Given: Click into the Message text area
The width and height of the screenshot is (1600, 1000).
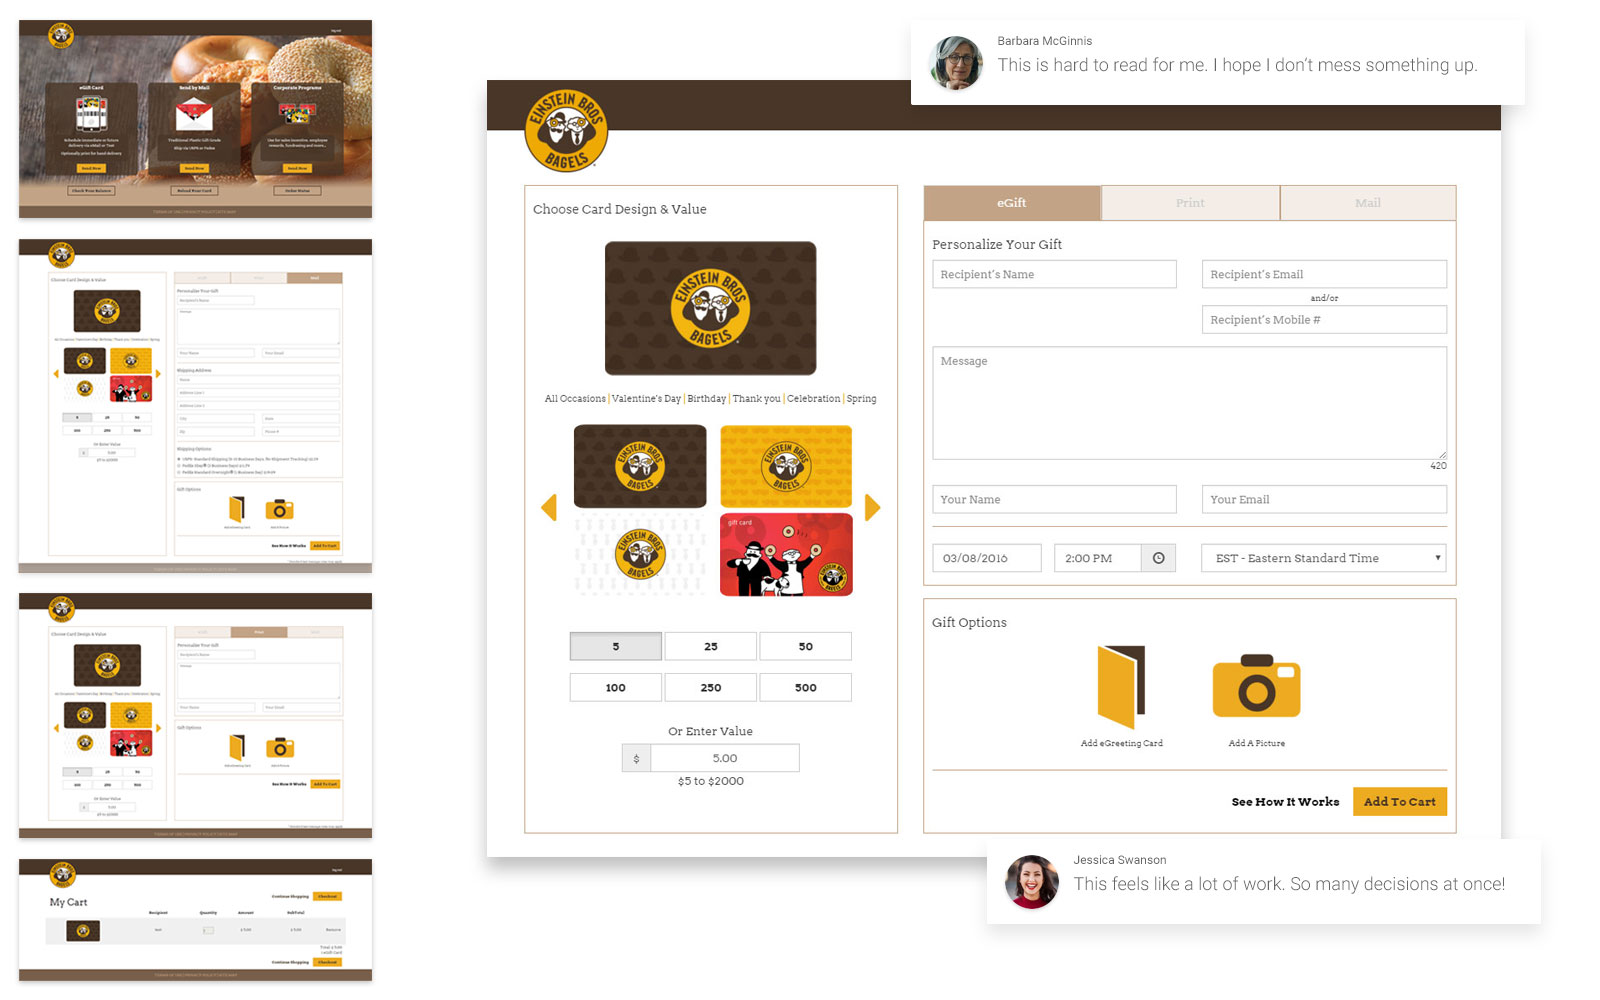Looking at the screenshot, I should click(x=1190, y=403).
